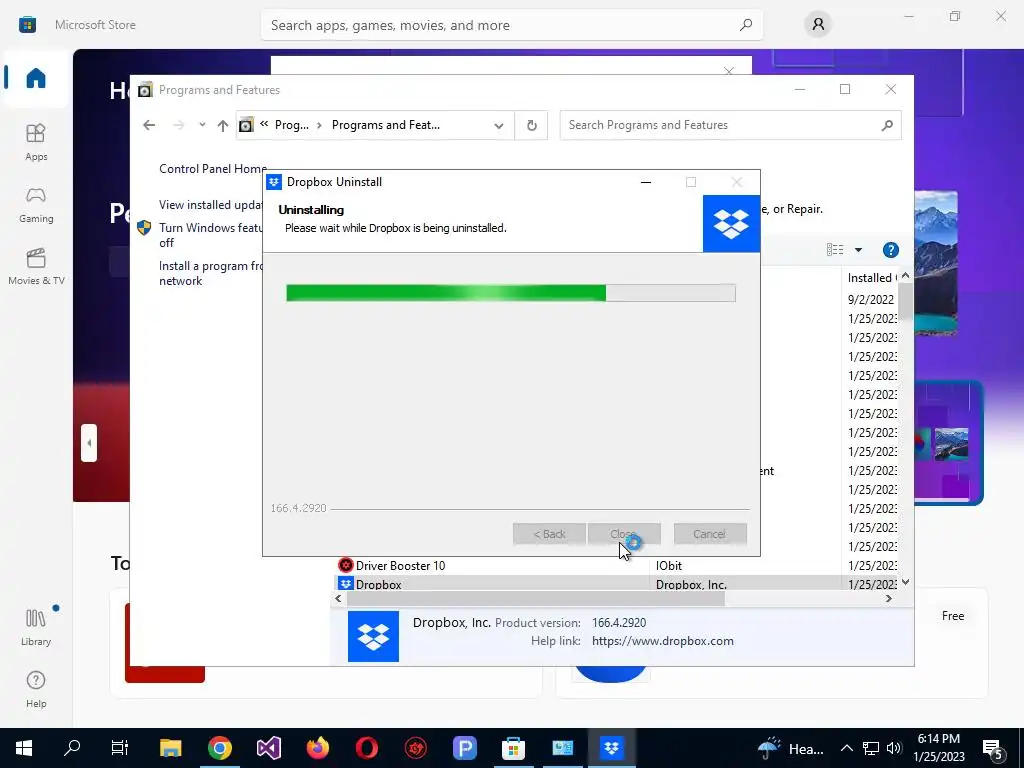Image resolution: width=1024 pixels, height=768 pixels.
Task: Open Gaming section in Microsoft Store
Action: tap(36, 204)
